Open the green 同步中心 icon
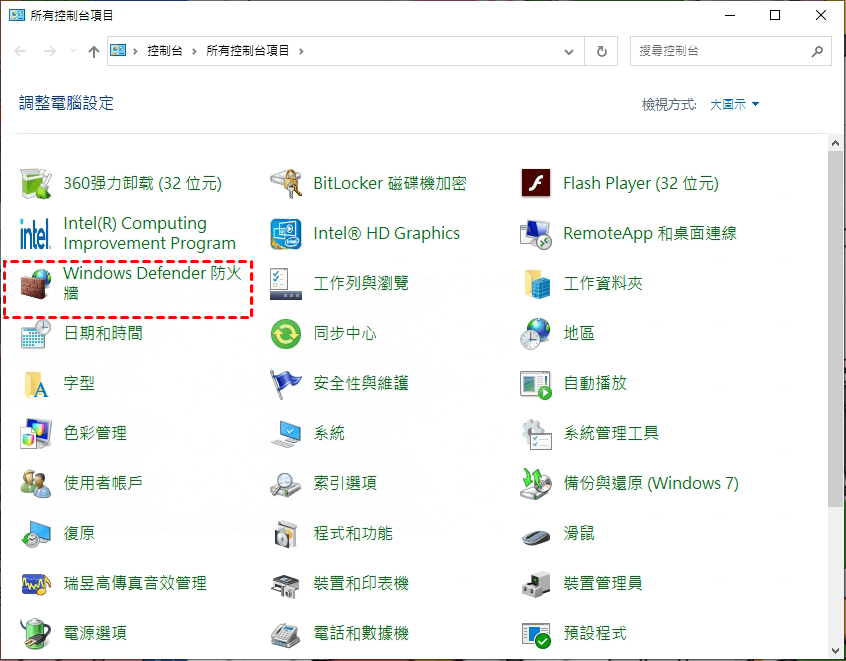Image resolution: width=846 pixels, height=661 pixels. coord(286,333)
